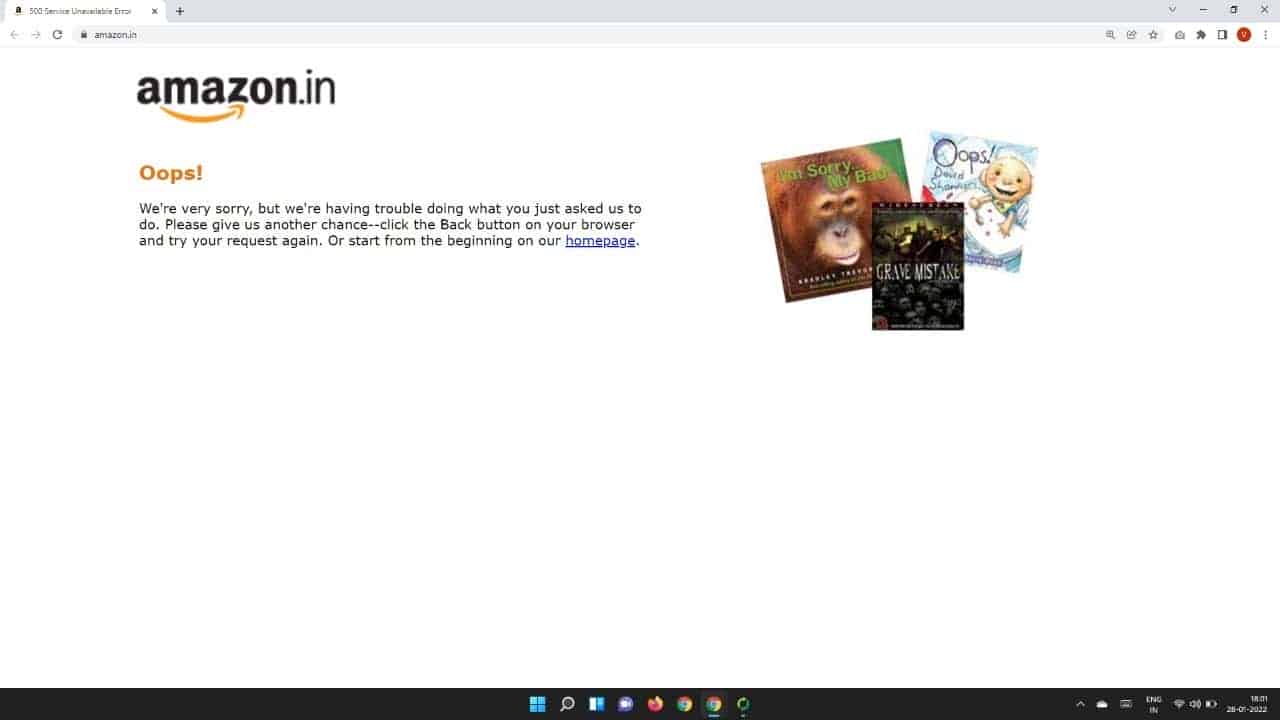Open the side panel icon
Viewport: 1280px width, 720px height.
1222,34
